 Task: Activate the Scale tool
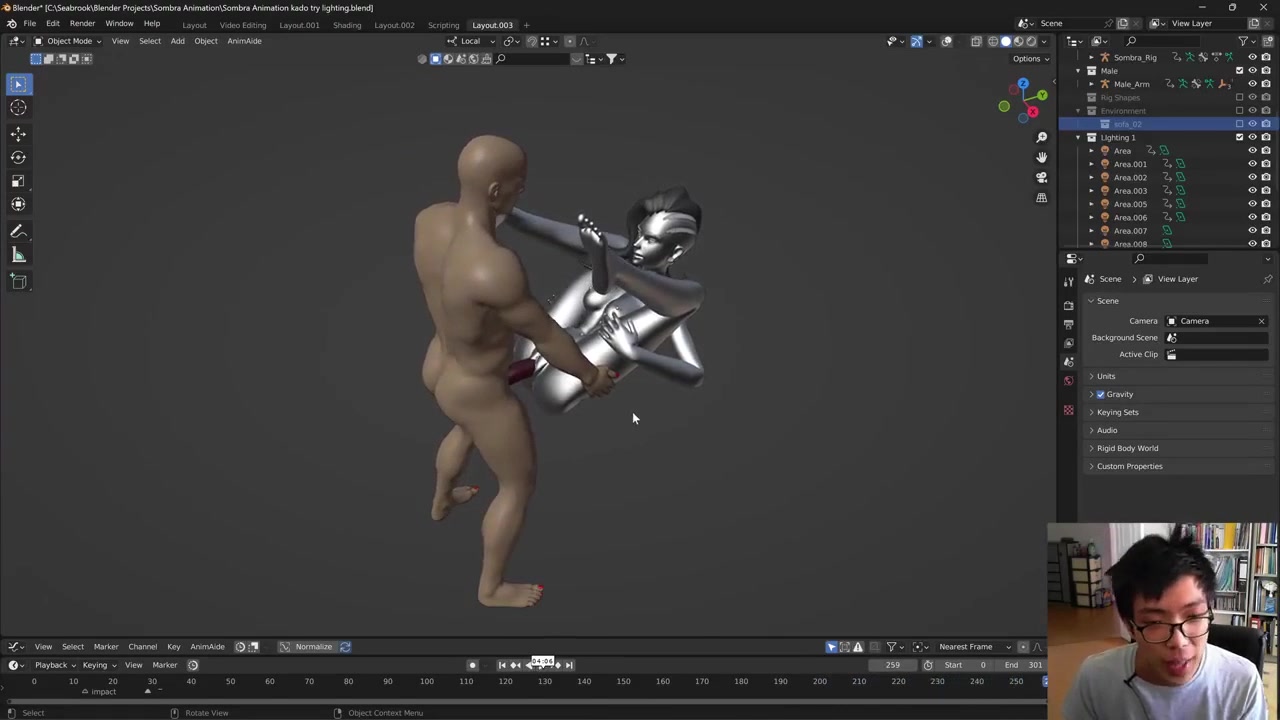coord(18,181)
